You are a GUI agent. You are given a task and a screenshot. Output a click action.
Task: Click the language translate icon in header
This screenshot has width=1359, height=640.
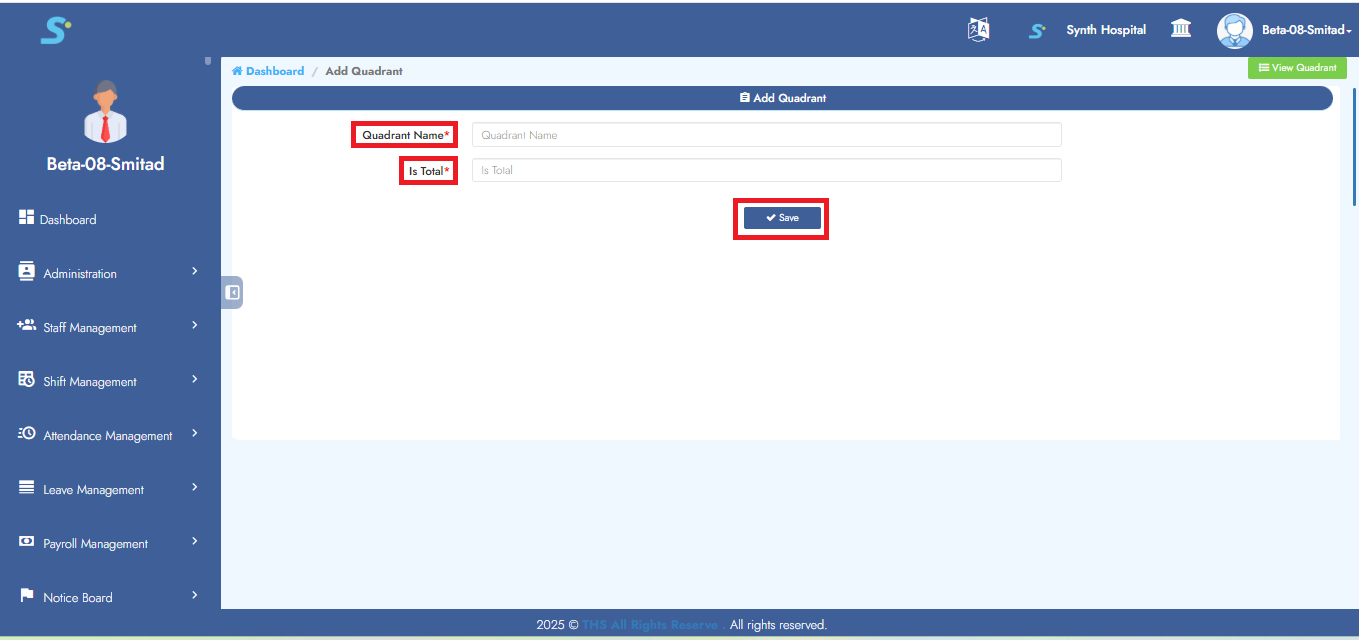tap(978, 30)
